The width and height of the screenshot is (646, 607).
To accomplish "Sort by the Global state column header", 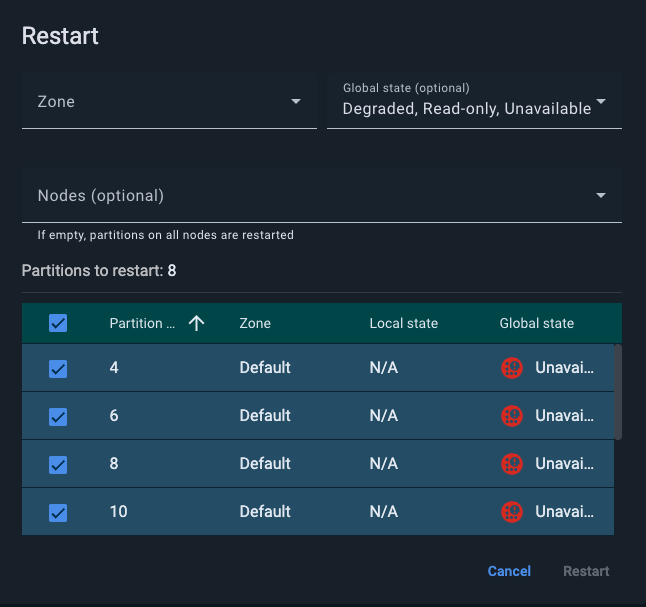I will (x=537, y=323).
